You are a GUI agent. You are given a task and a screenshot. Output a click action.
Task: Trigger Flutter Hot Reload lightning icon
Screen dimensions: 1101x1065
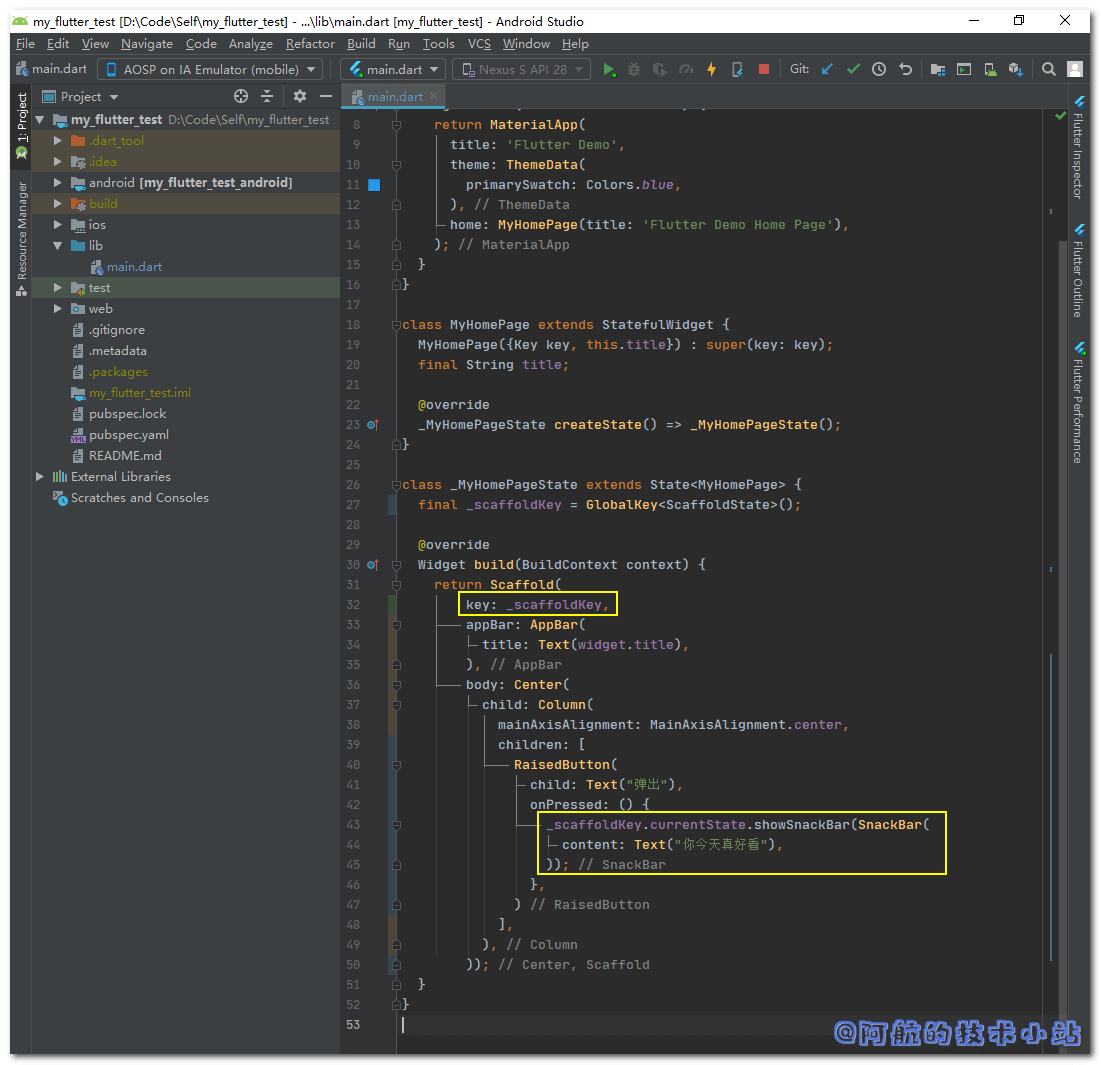[711, 70]
